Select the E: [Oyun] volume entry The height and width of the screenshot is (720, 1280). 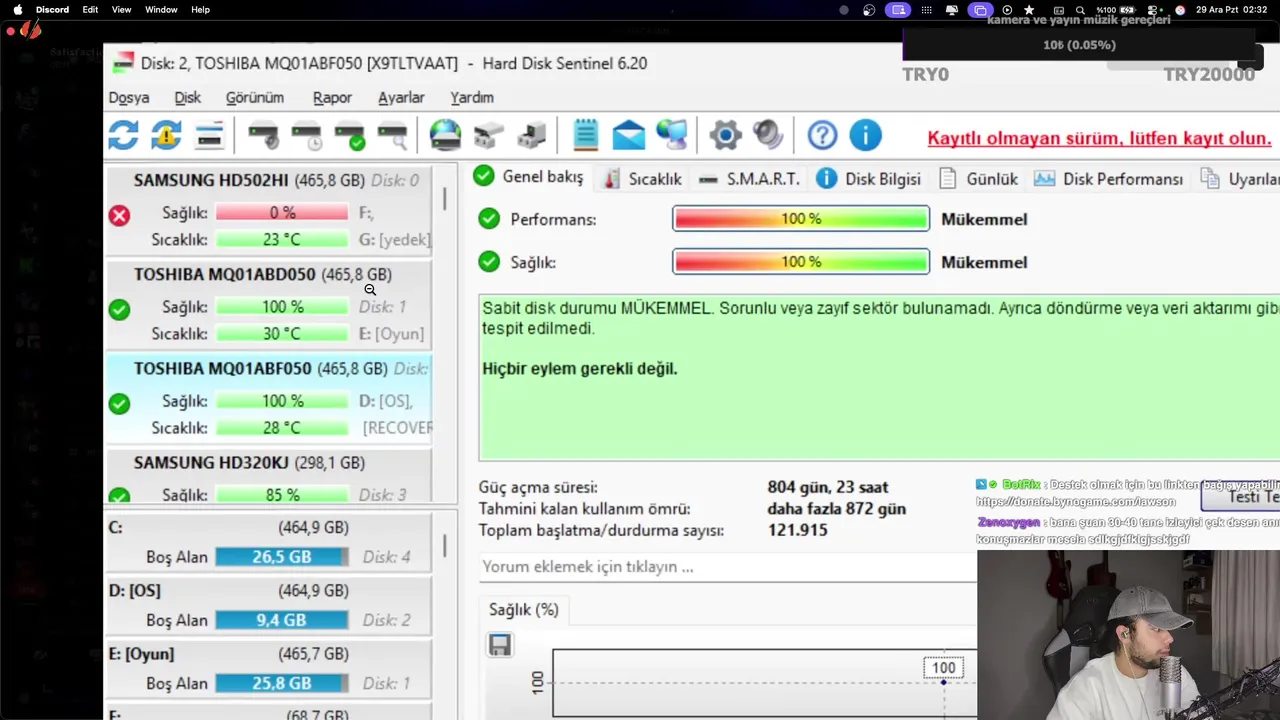coord(269,668)
